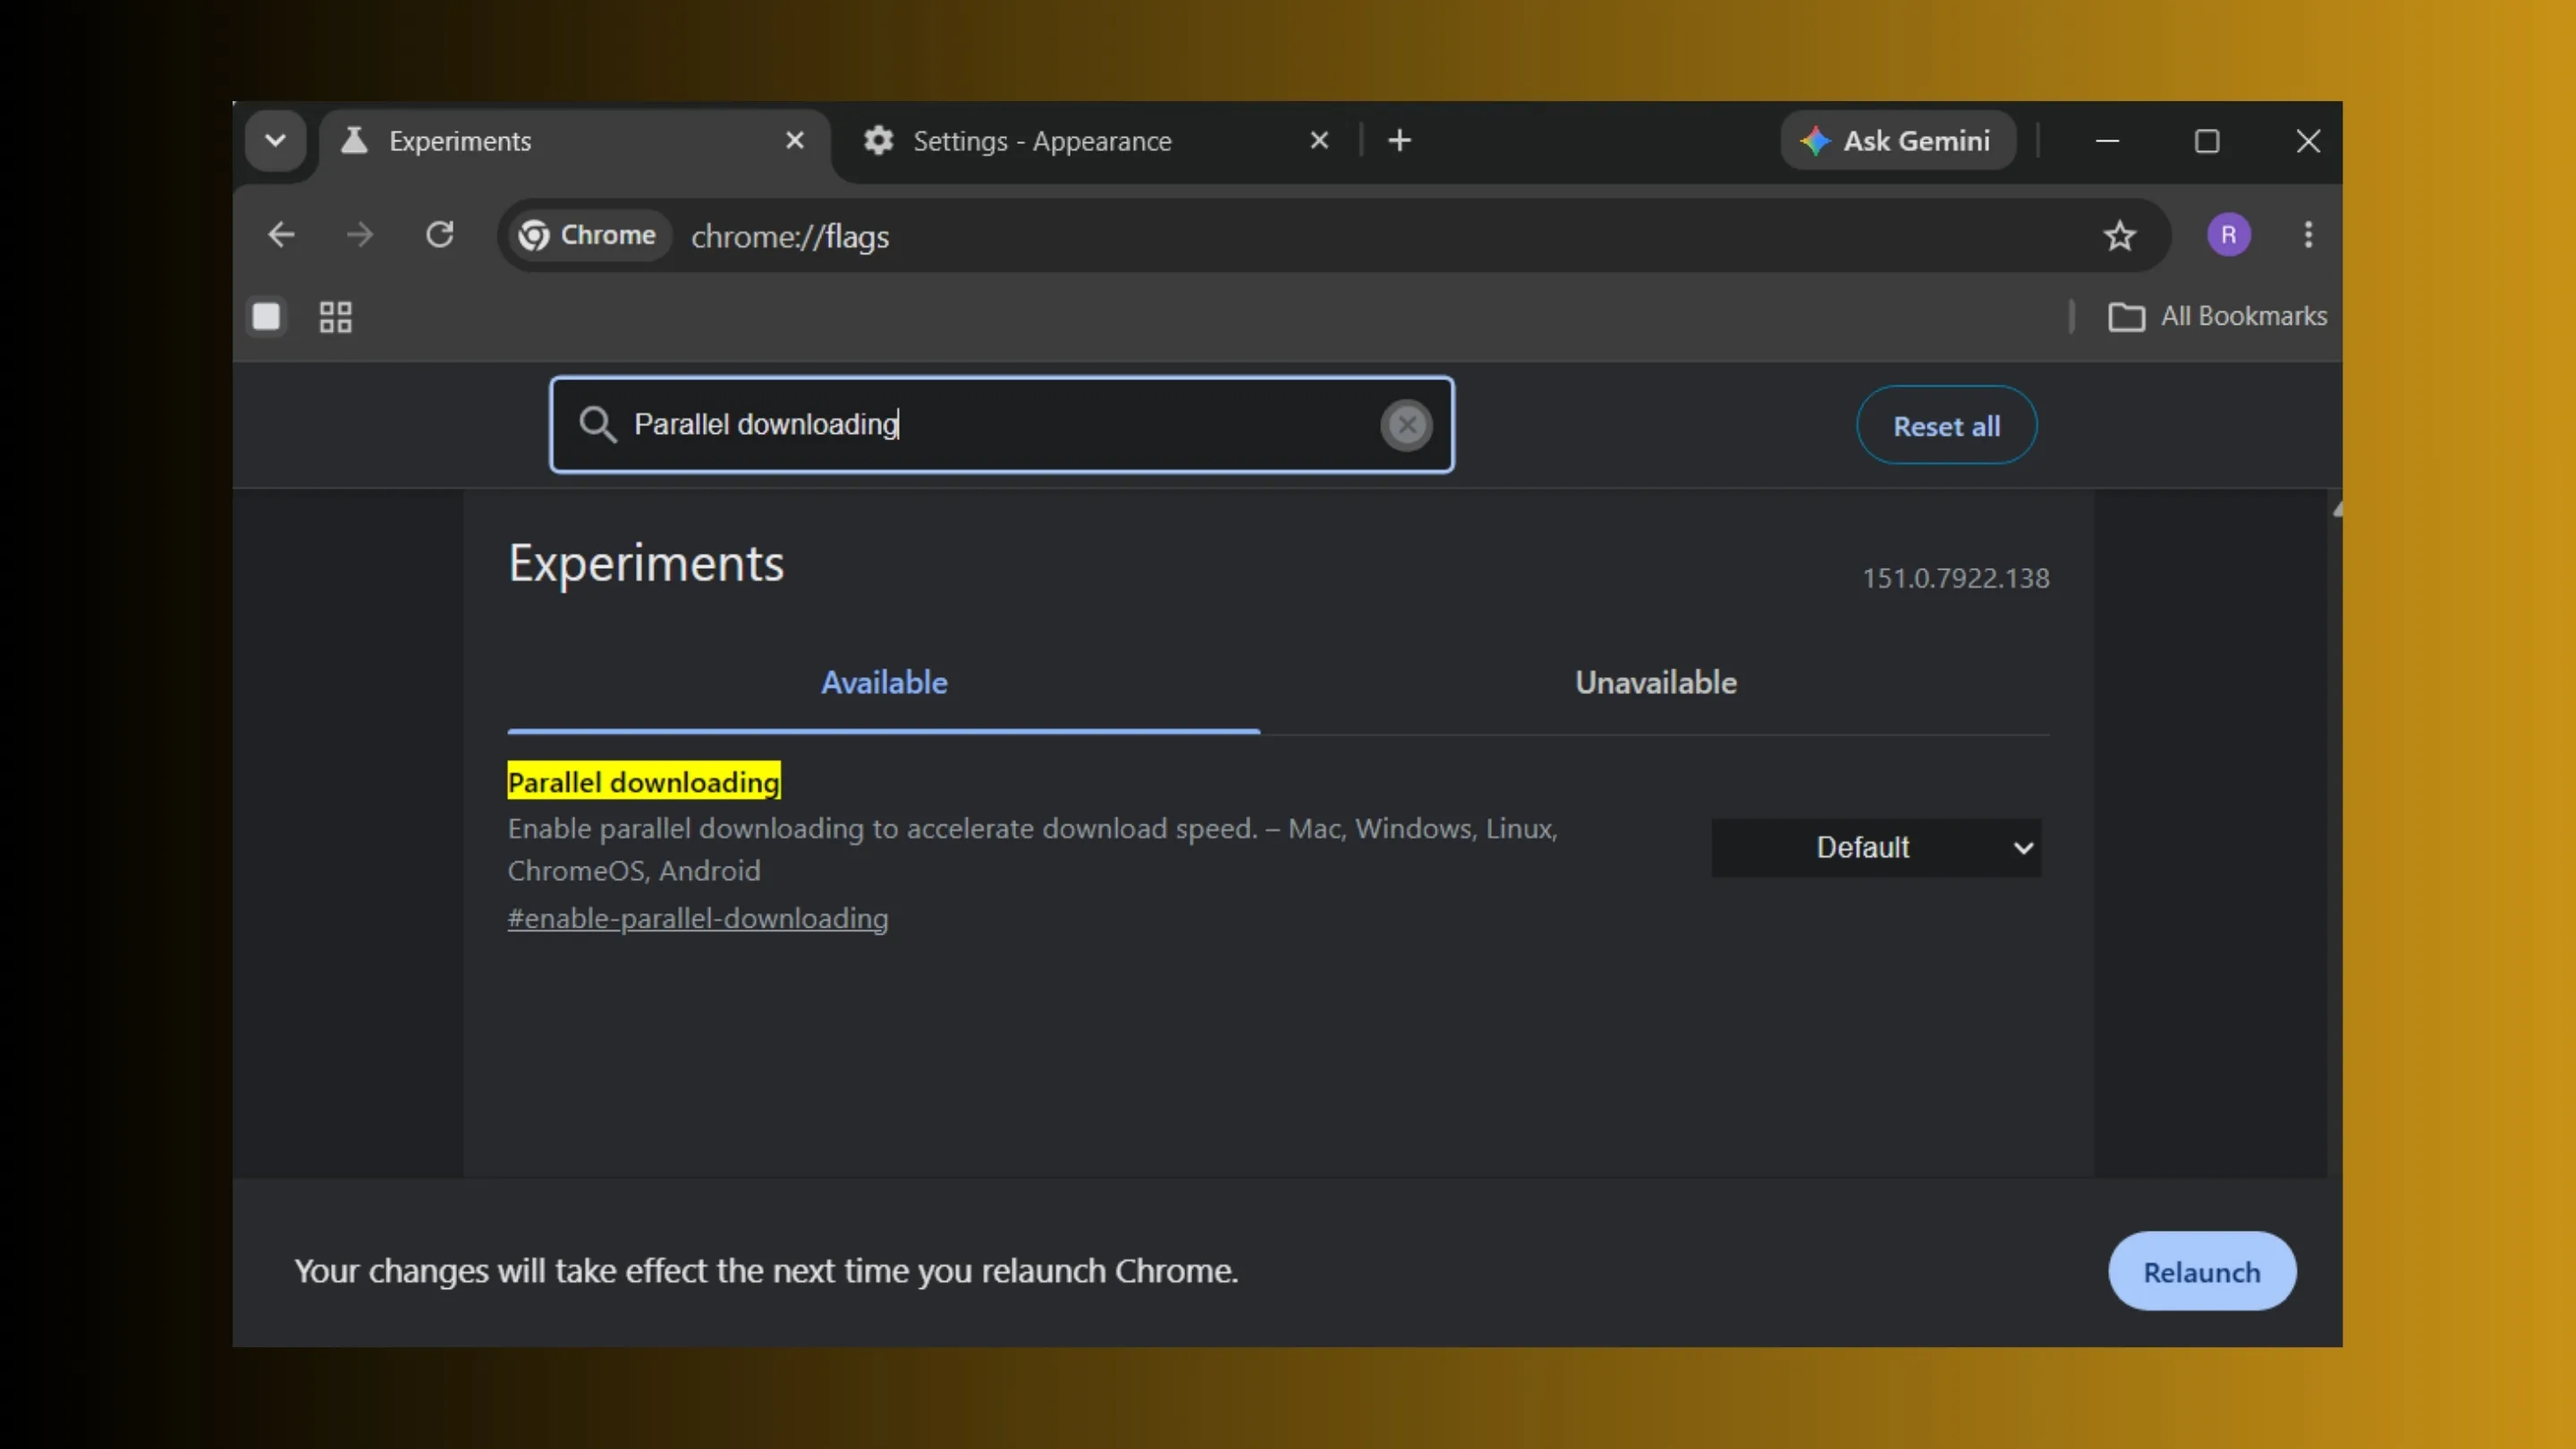Switch to the Experiments tab
Viewport: 2576px width, 1449px height.
pyautogui.click(x=573, y=142)
